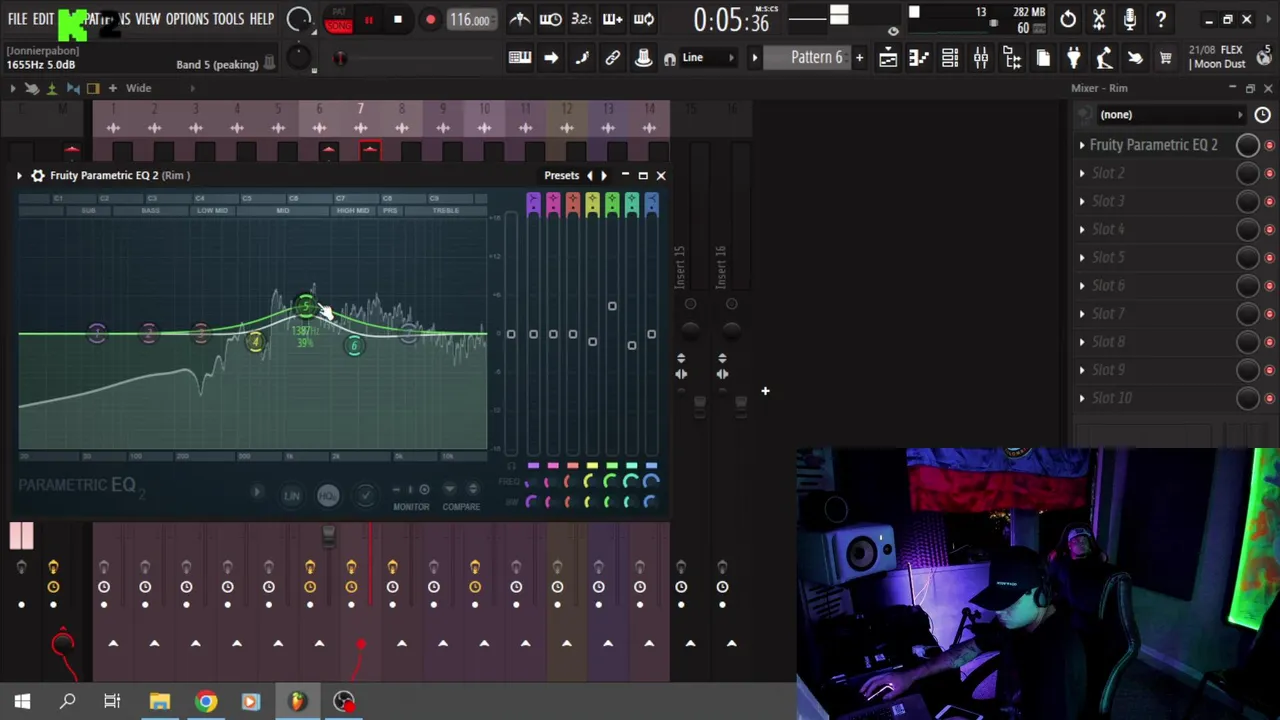Open the Channel rack icon
Screen dimensions: 1280x720
950,58
